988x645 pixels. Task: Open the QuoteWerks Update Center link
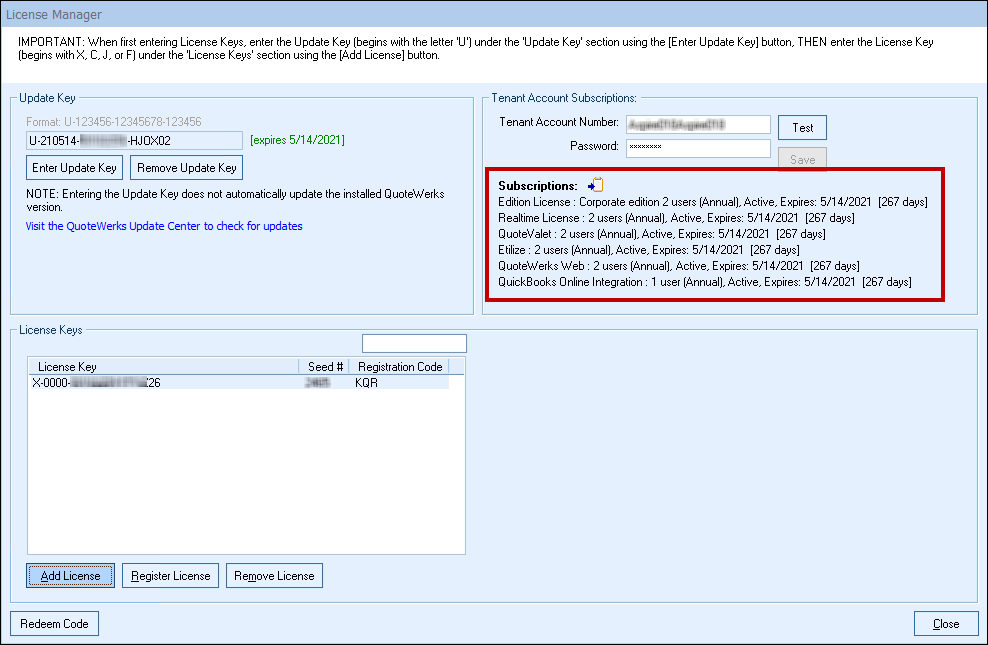pos(164,226)
